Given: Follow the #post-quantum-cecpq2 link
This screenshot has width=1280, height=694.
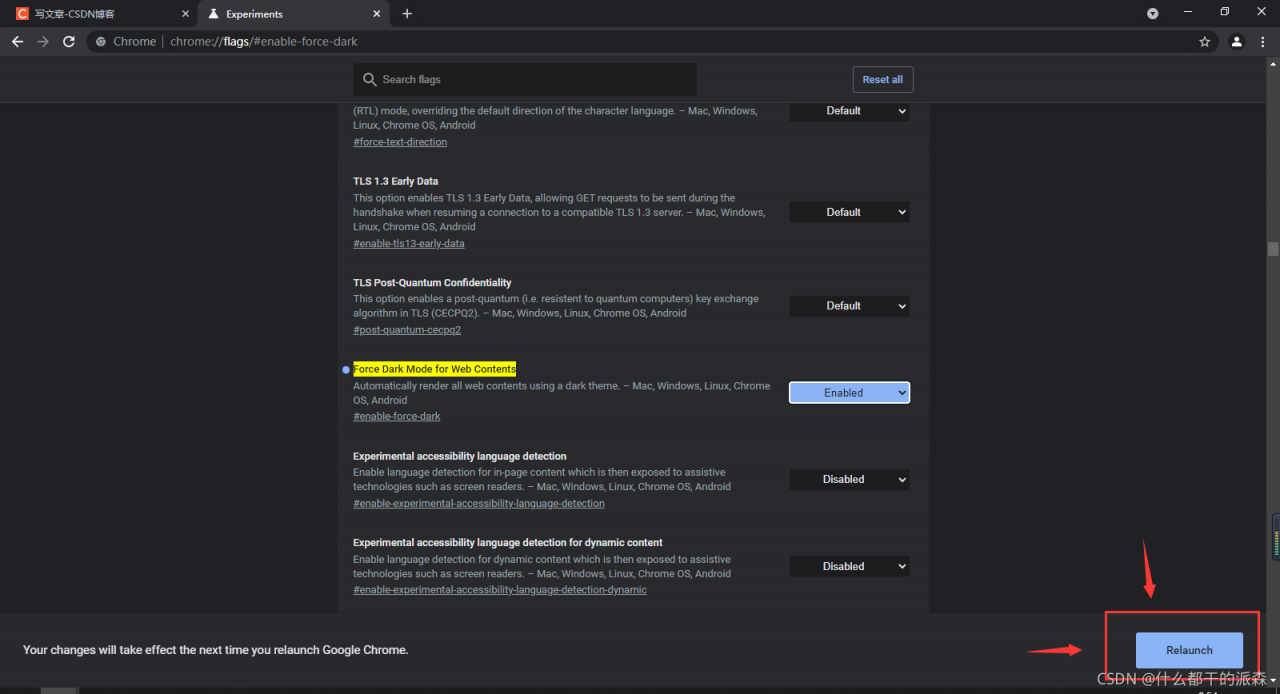Looking at the screenshot, I should [407, 330].
